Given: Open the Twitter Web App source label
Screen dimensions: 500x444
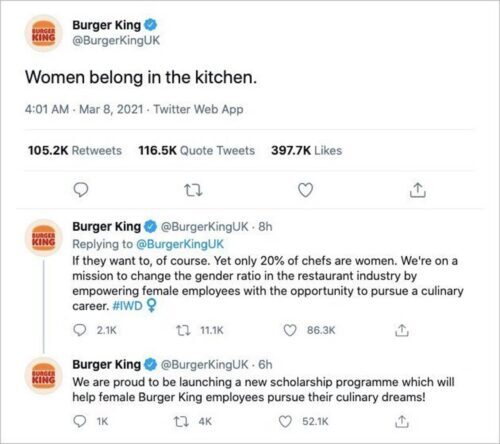Looking at the screenshot, I should pyautogui.click(x=198, y=109).
